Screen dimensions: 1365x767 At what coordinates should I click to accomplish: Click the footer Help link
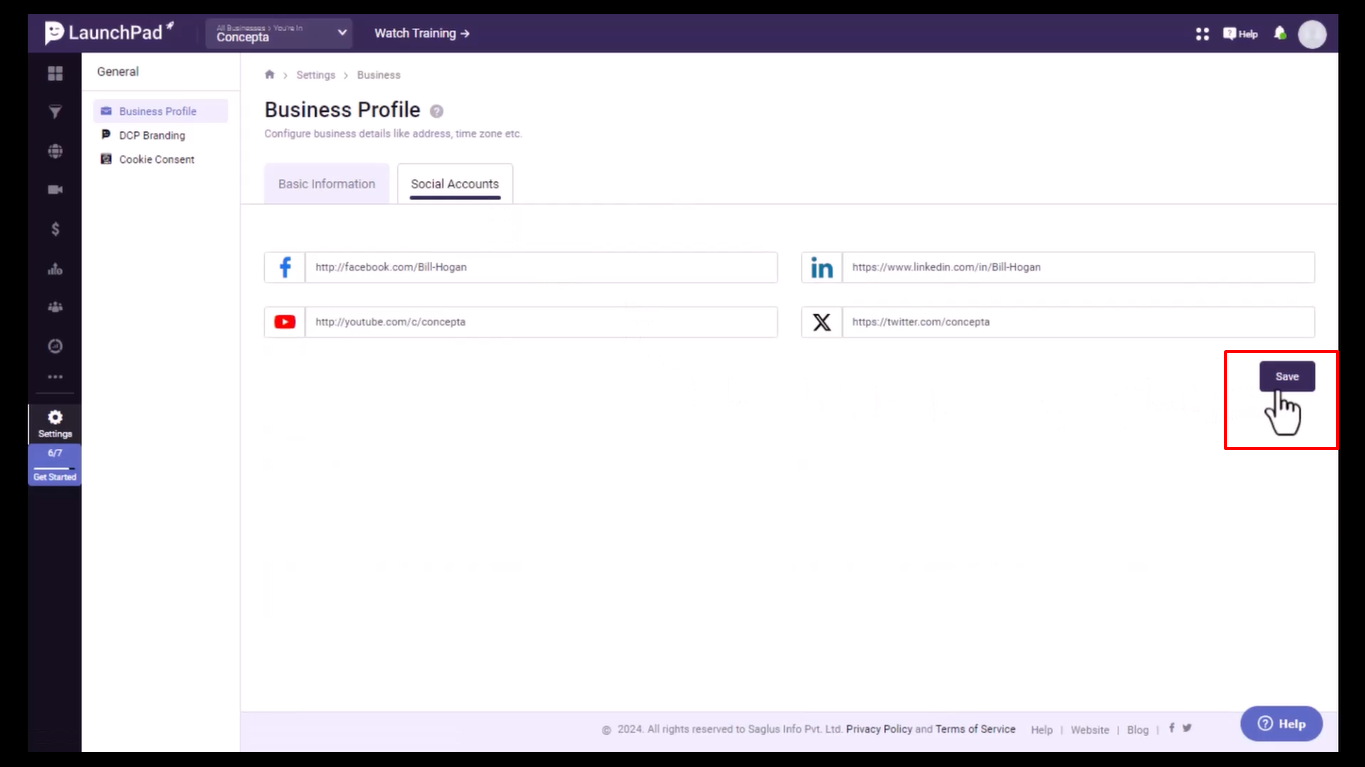coord(1042,730)
